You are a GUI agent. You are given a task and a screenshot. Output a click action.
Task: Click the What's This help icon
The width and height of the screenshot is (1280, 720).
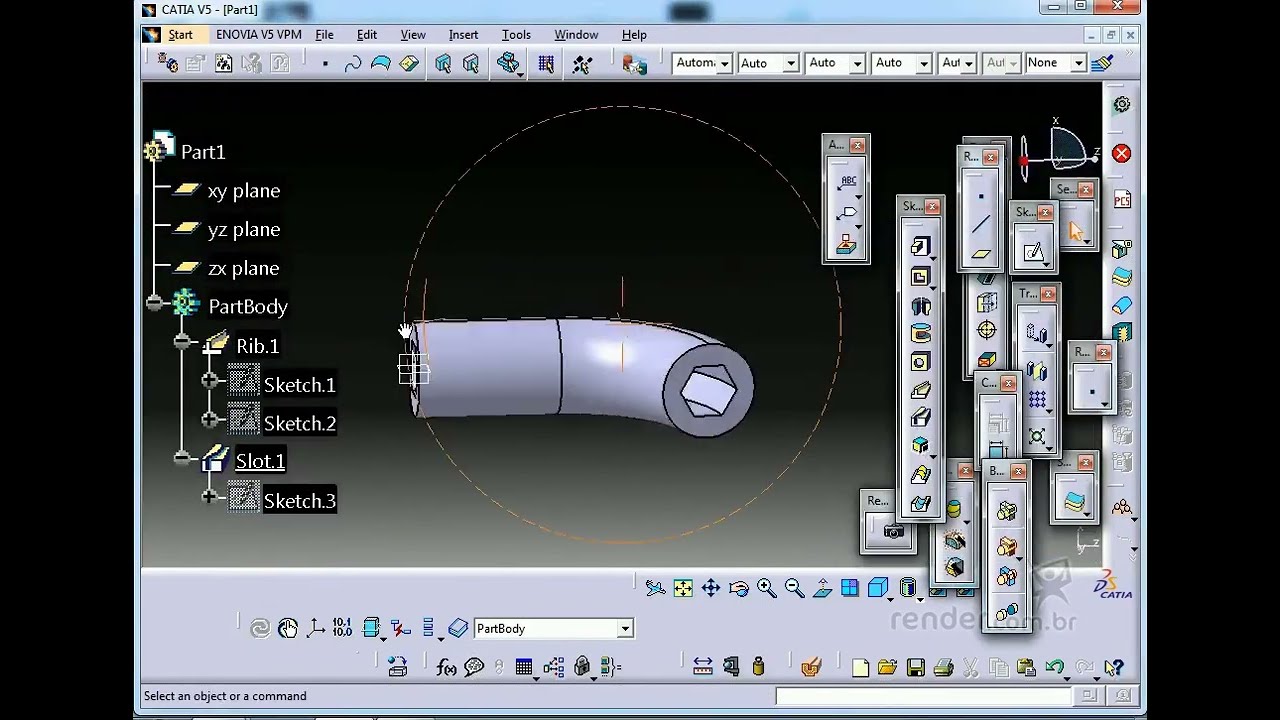pos(1115,667)
